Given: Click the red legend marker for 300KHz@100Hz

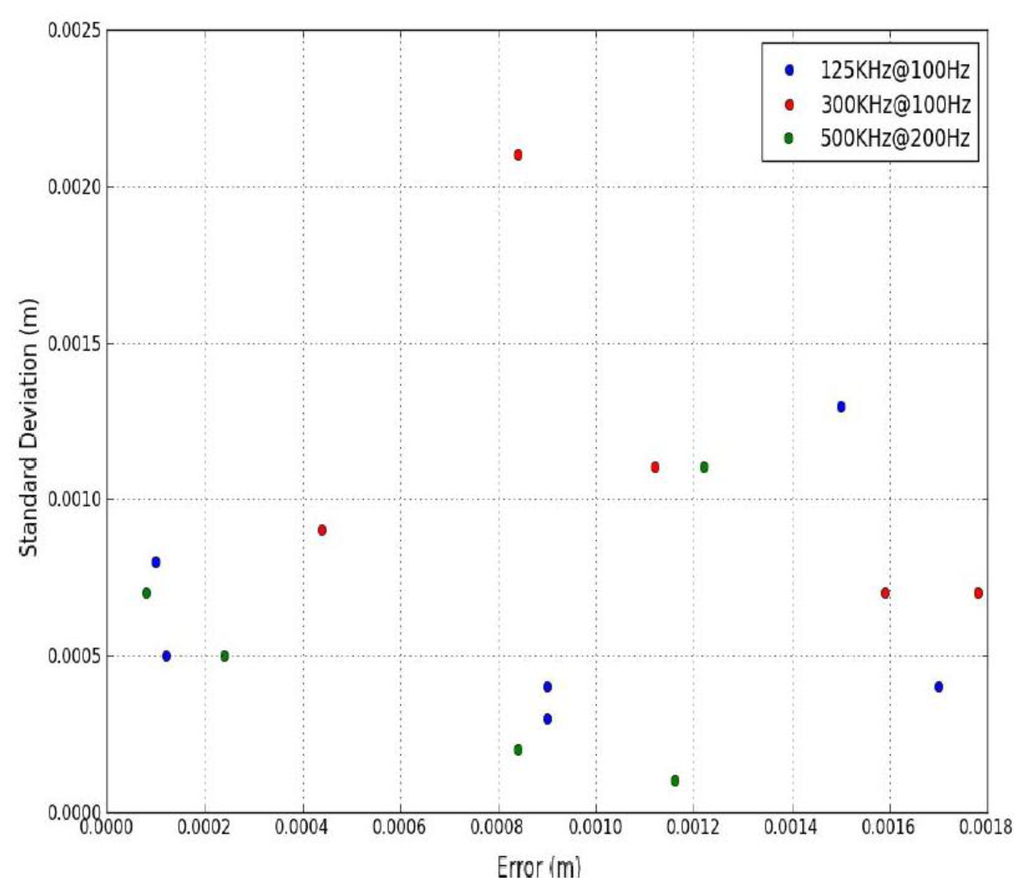Looking at the screenshot, I should click(788, 104).
